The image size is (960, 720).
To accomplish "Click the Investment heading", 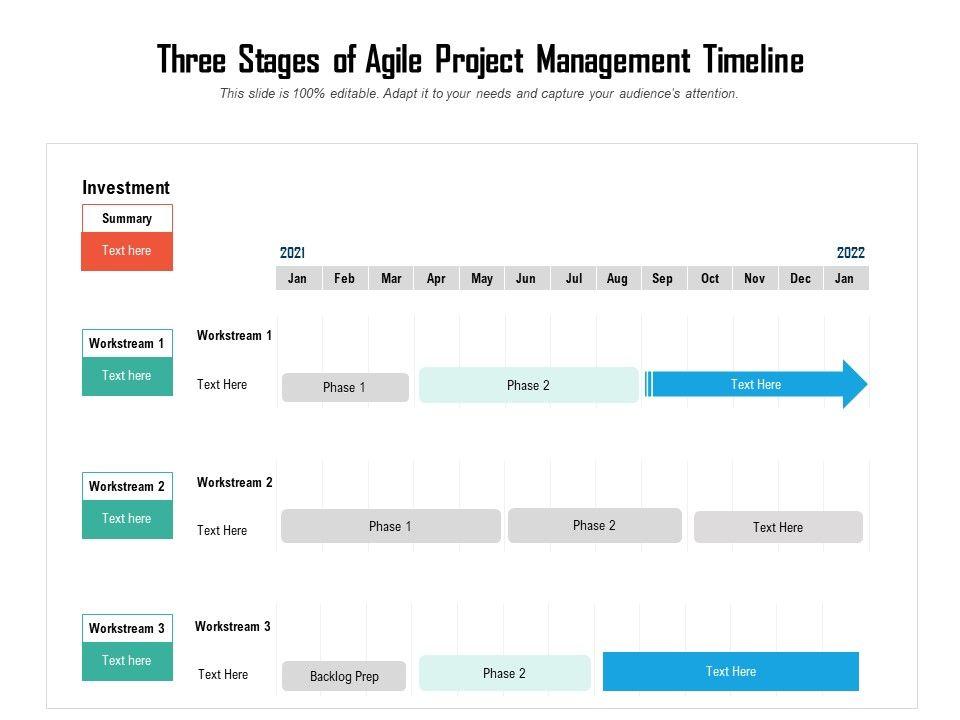I will 126,188.
